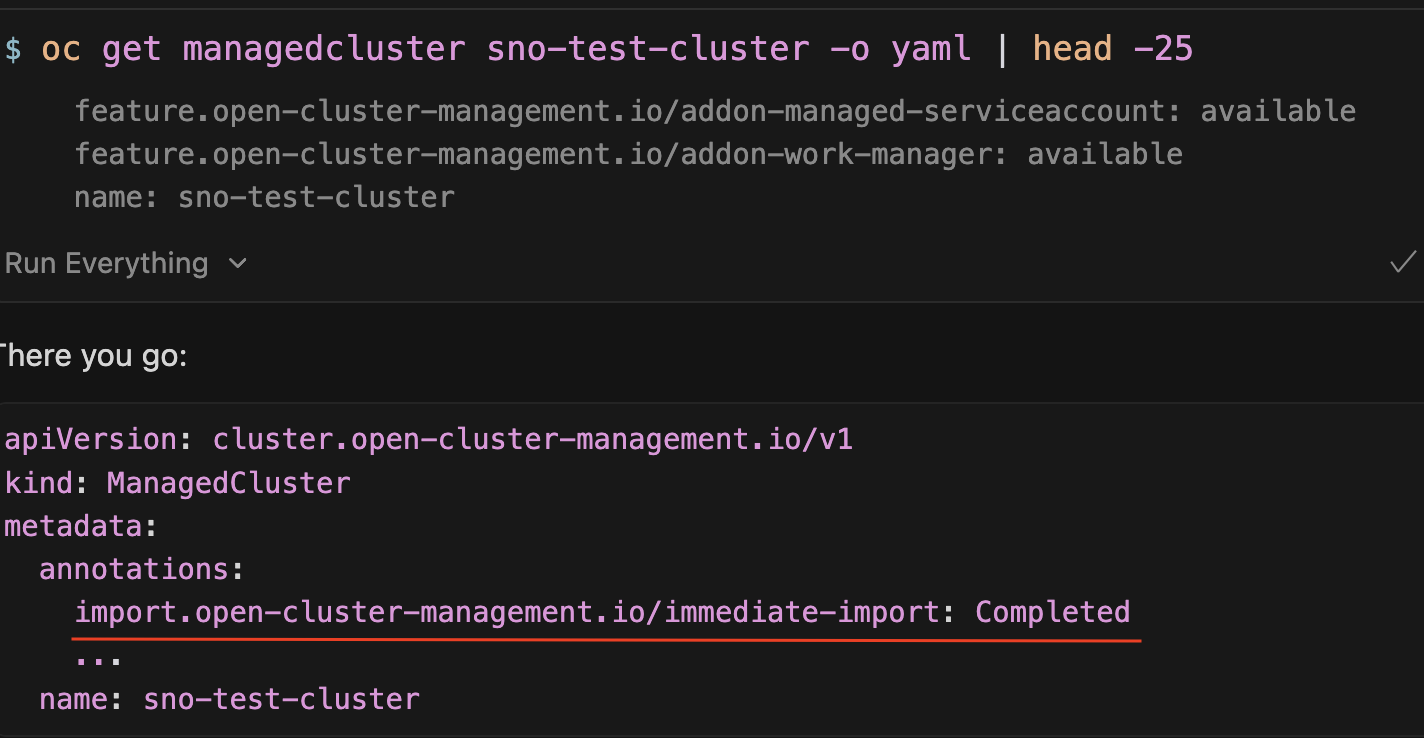Click the "There you go:" message text
Screen dimensions: 1424x738
pyautogui.click(x=92, y=355)
